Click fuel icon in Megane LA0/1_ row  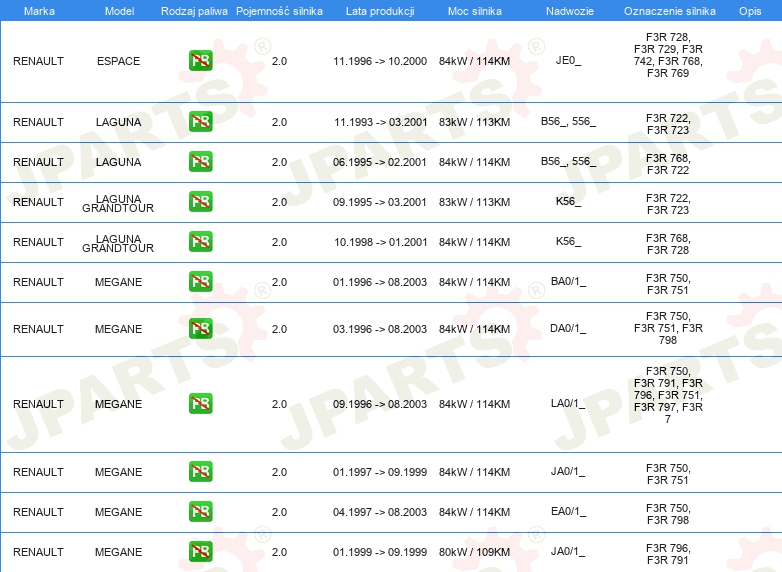click(x=200, y=404)
